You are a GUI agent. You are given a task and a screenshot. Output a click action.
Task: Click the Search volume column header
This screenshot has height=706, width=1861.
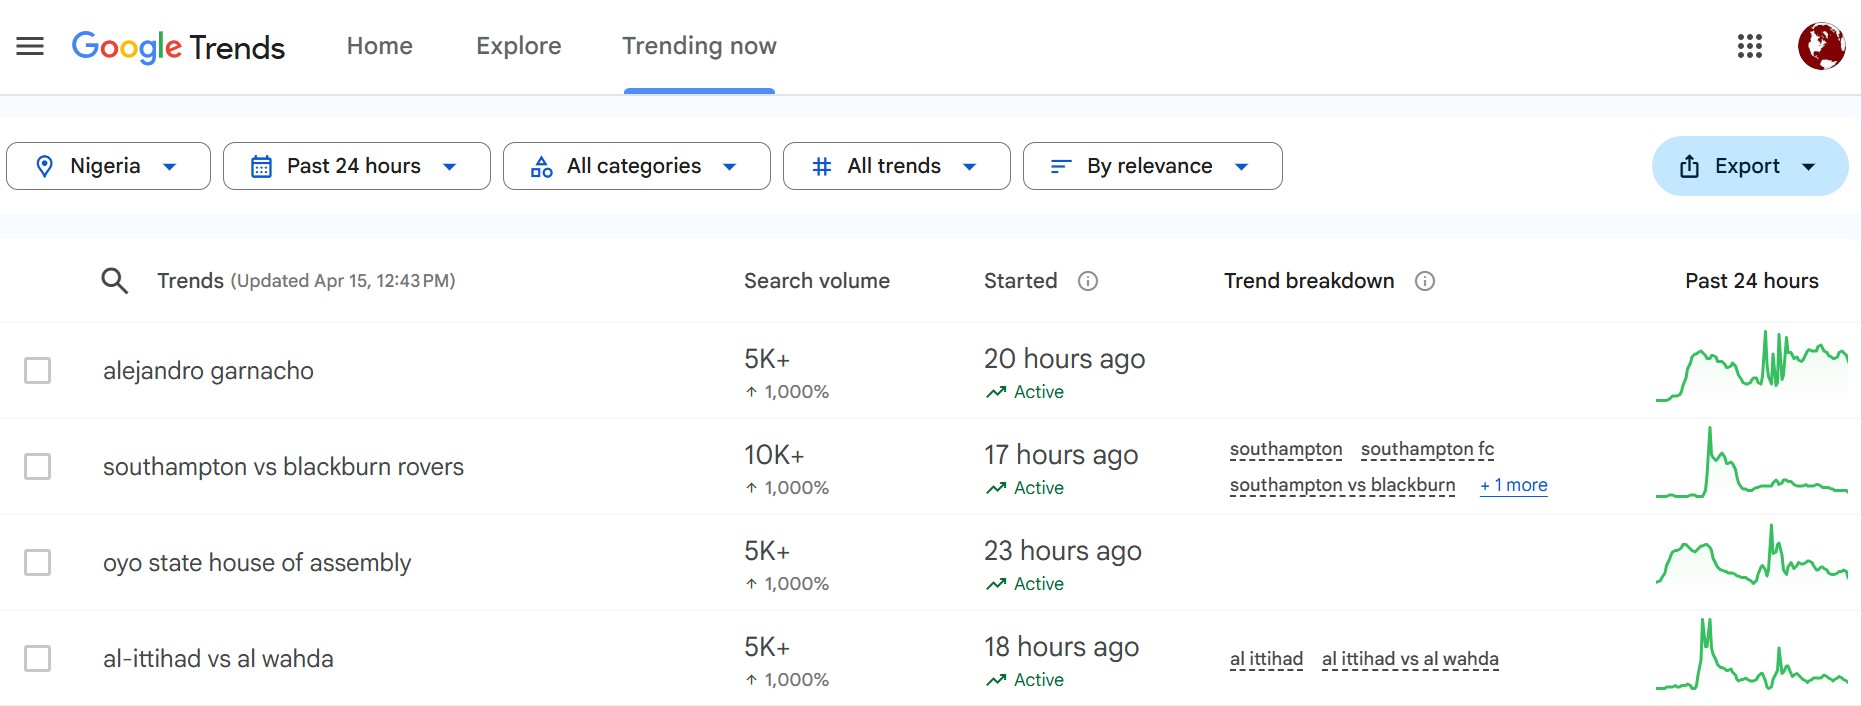pyautogui.click(x=817, y=281)
